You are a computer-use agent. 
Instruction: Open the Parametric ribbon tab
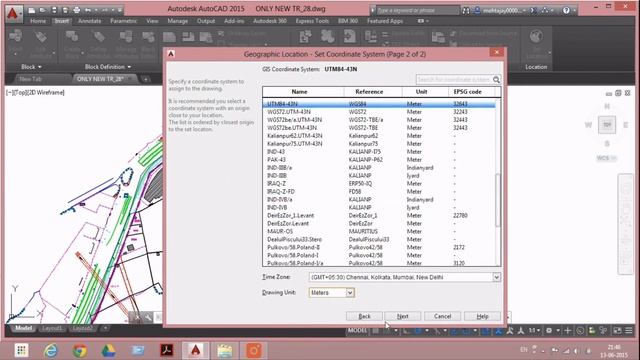click(124, 21)
